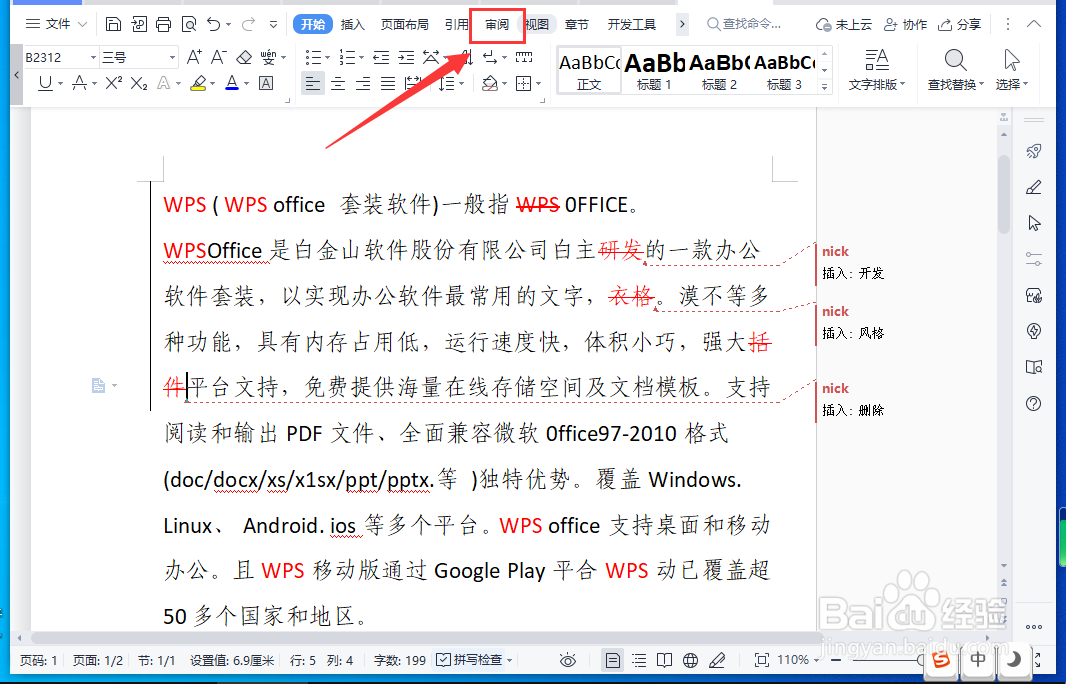
Task: Toggle Sogou Chinese input mode key
Action: tap(978, 659)
